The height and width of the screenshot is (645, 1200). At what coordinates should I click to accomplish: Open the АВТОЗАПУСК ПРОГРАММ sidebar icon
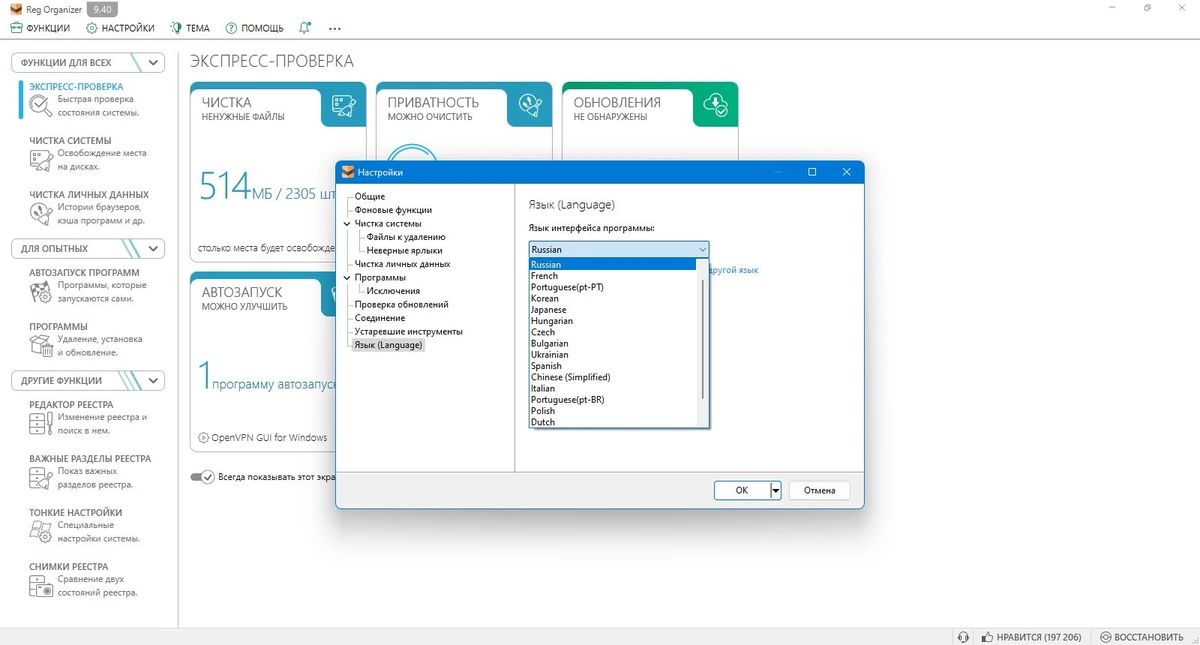click(x=41, y=291)
